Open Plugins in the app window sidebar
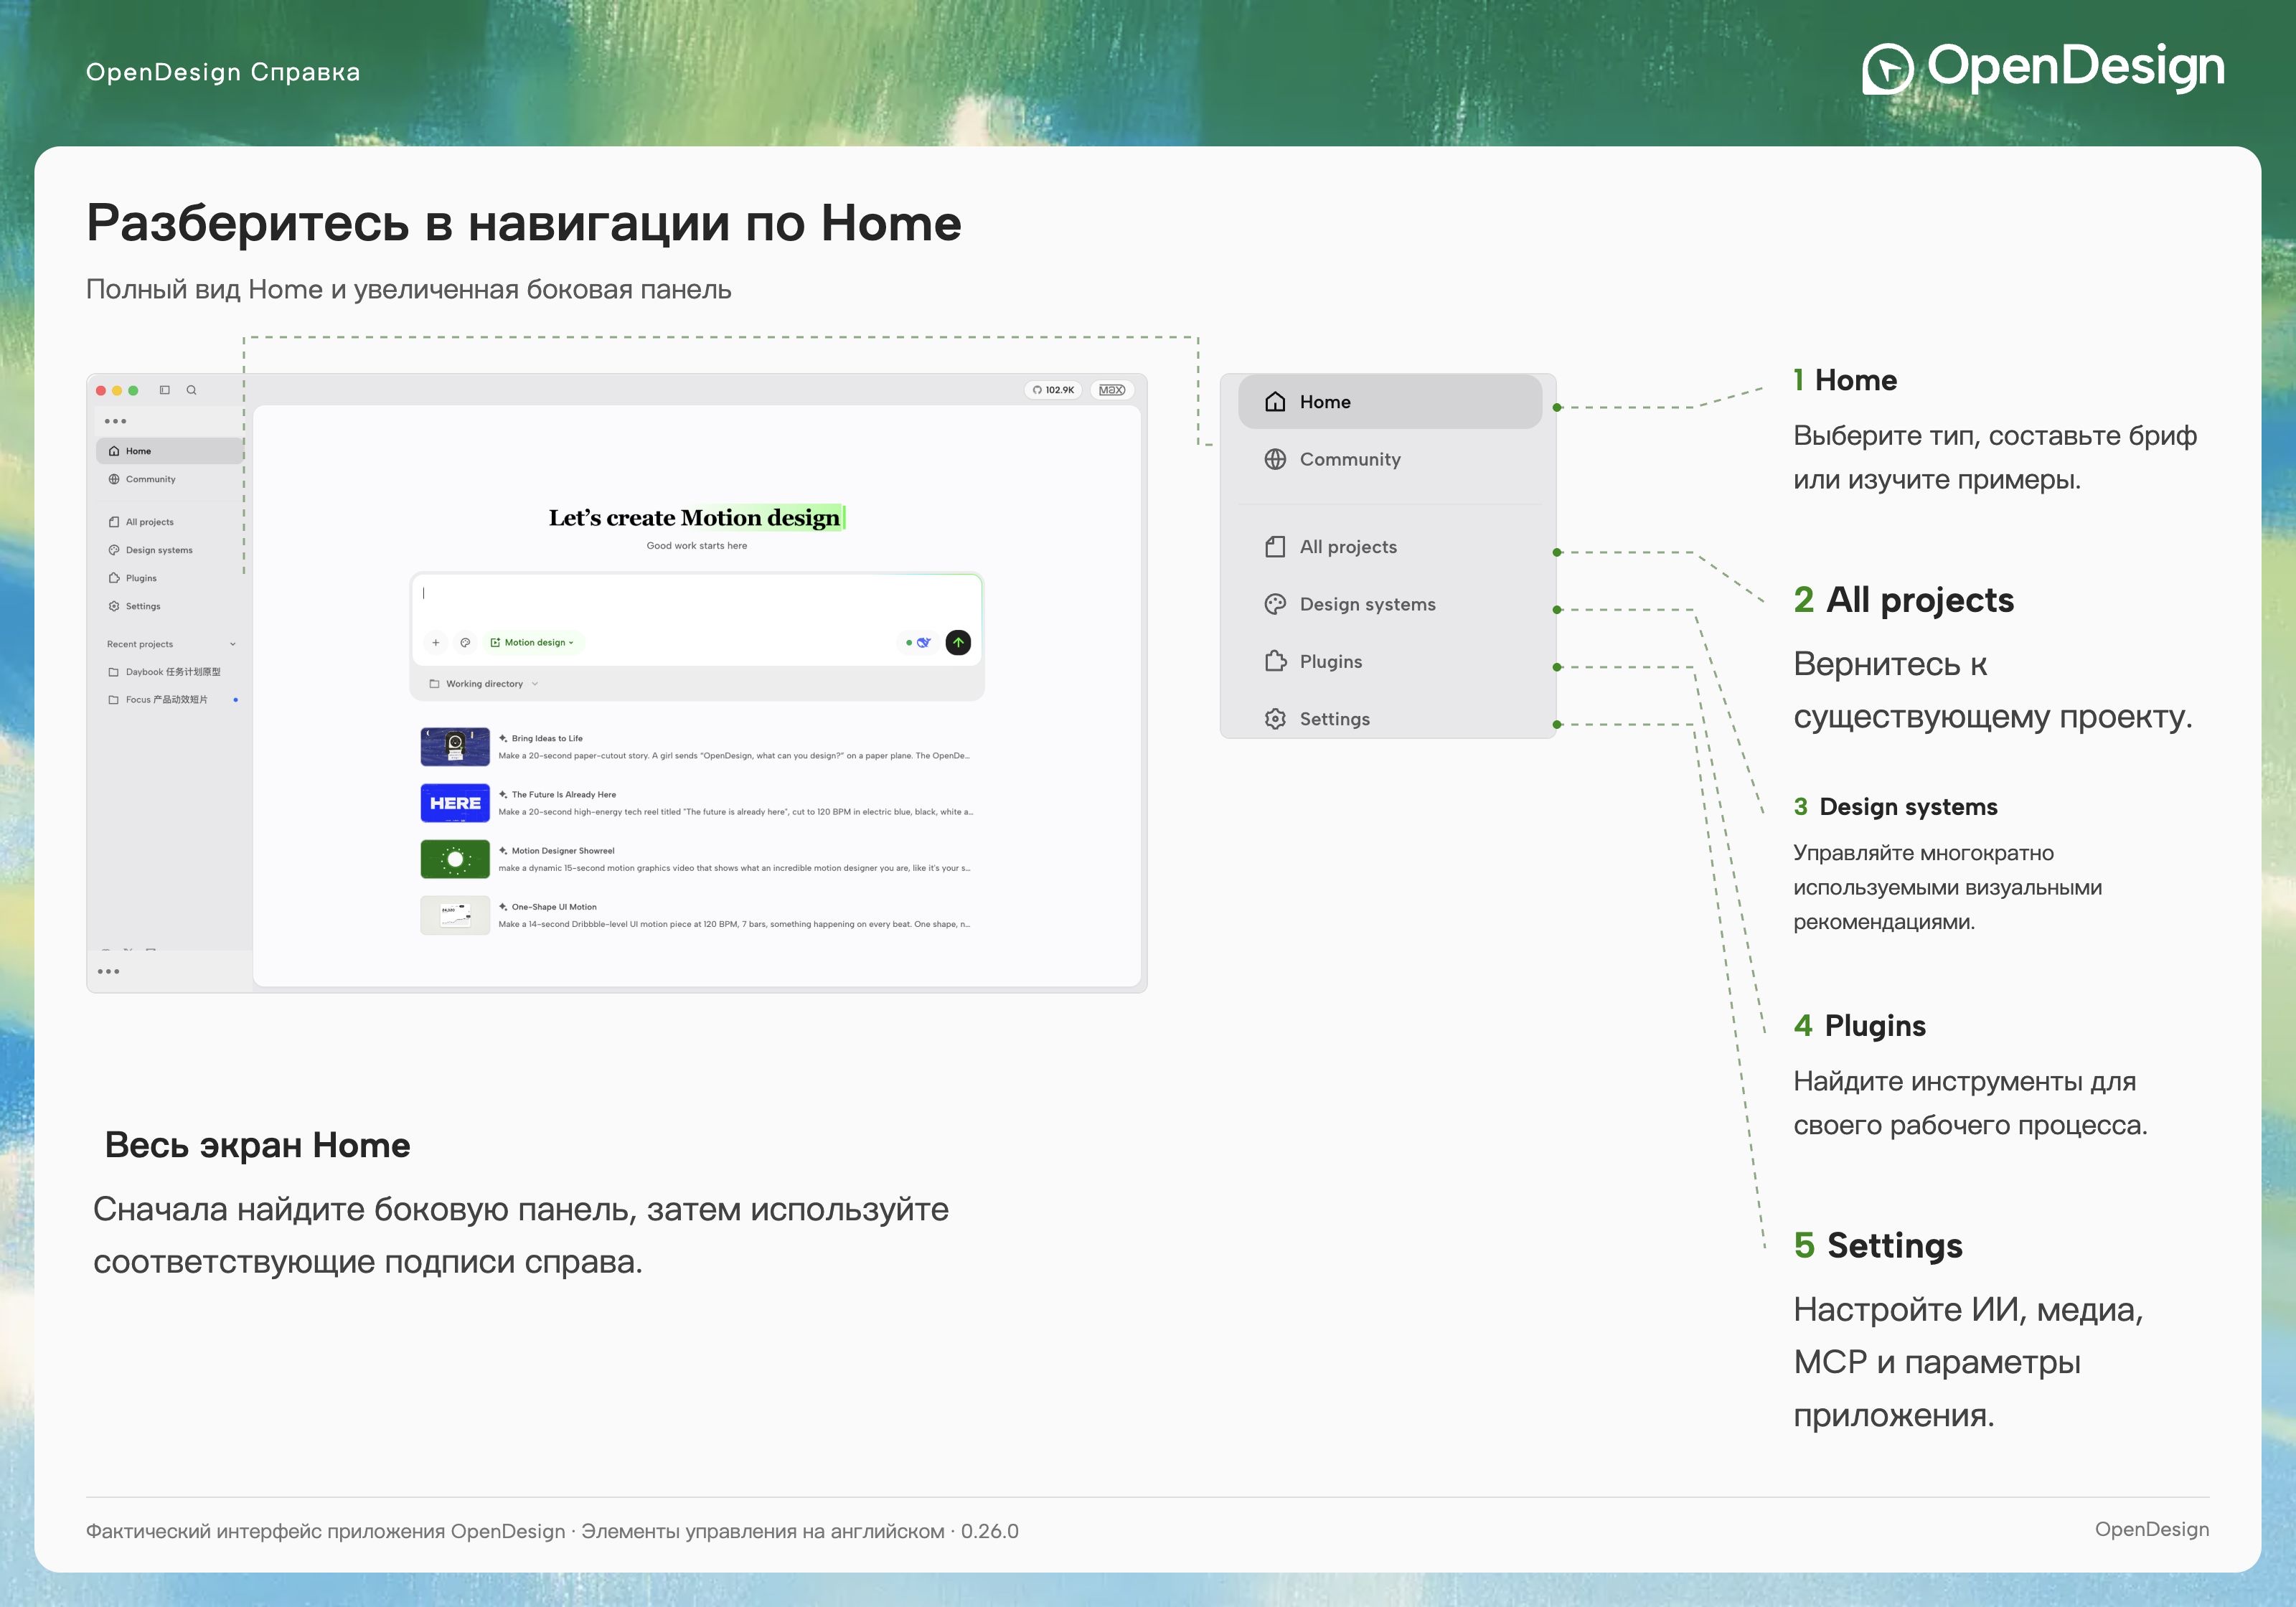2296x1607 pixels. click(x=170, y=578)
